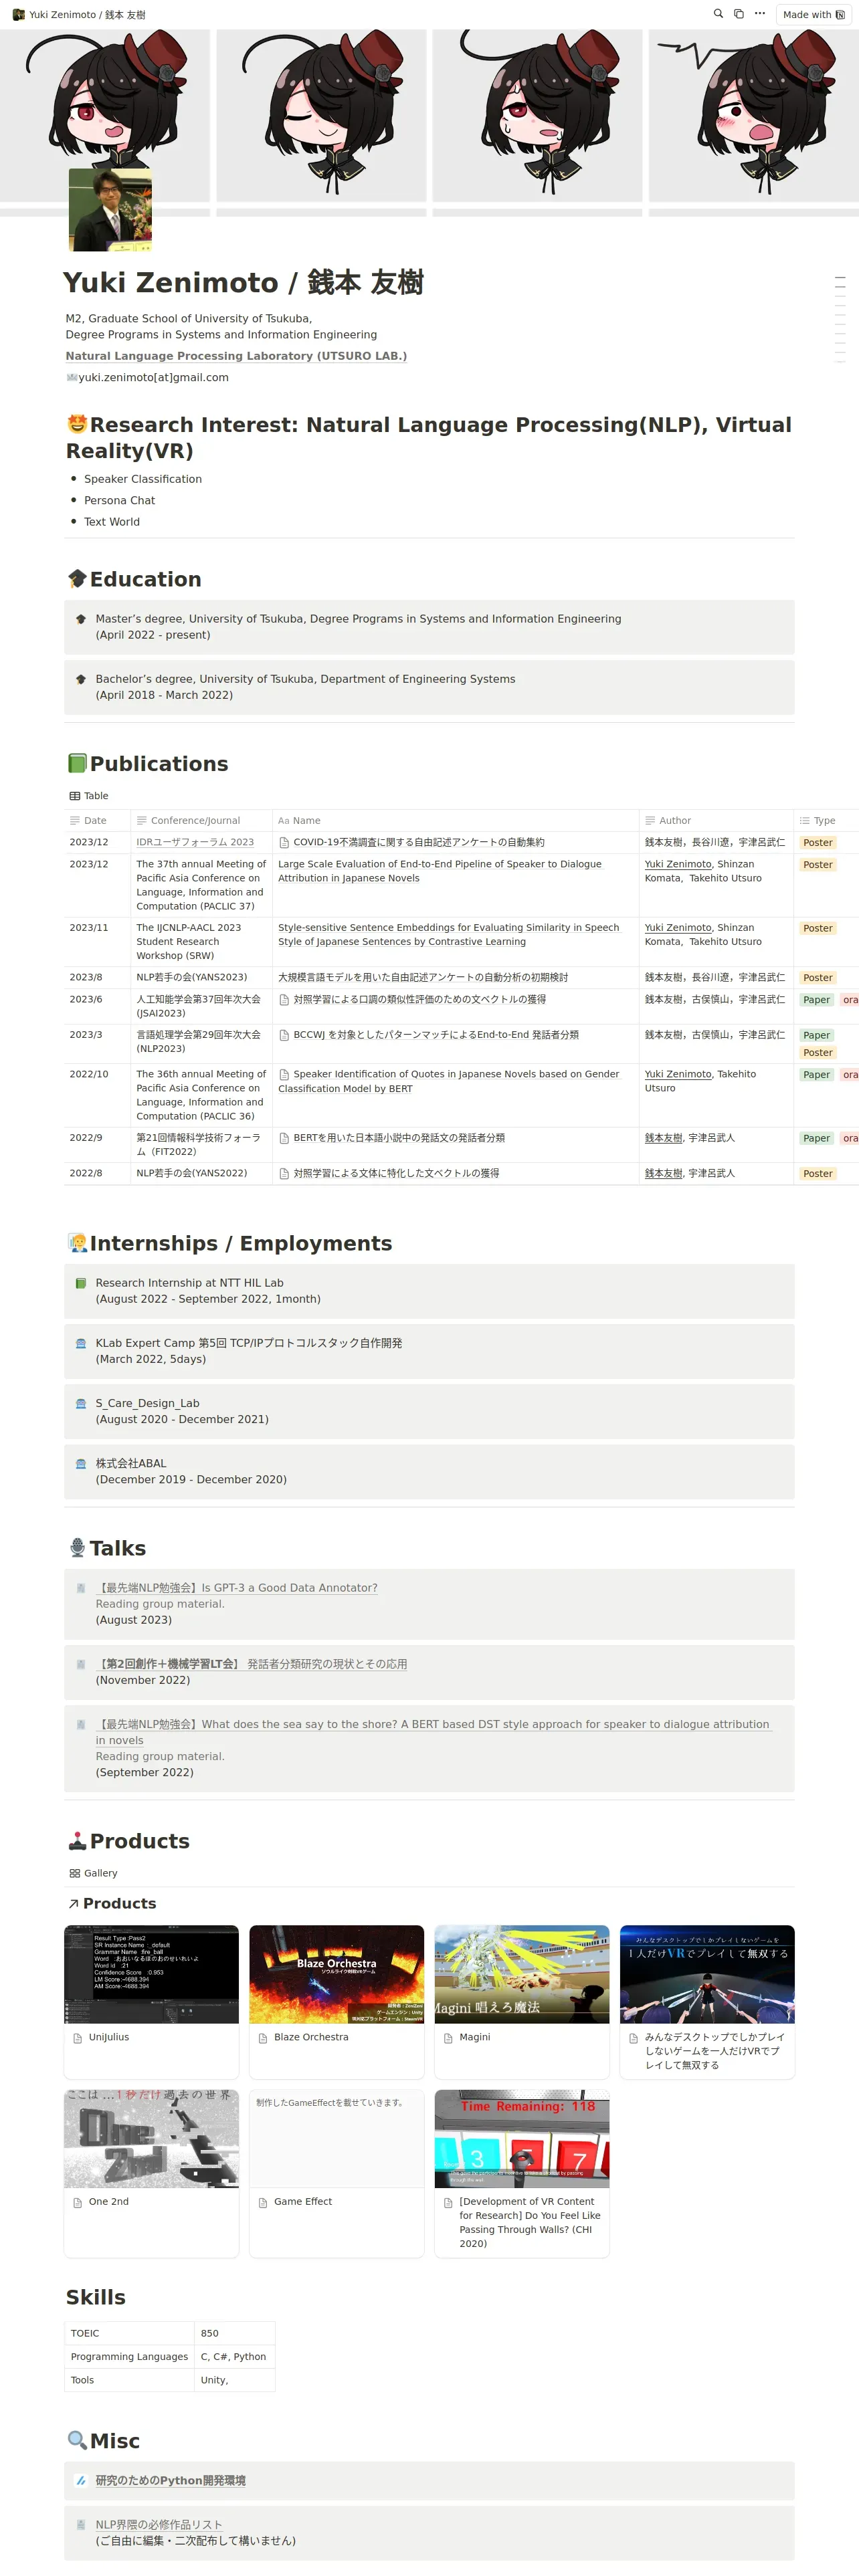
Task: Open the UniJulius product card
Action: tap(151, 2001)
